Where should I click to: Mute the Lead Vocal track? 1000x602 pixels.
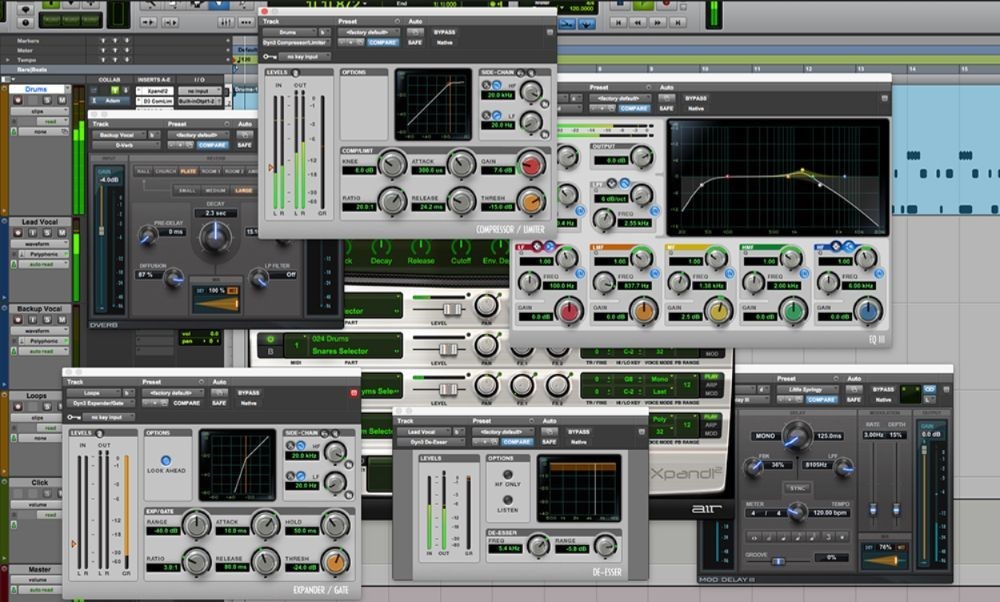click(x=62, y=233)
